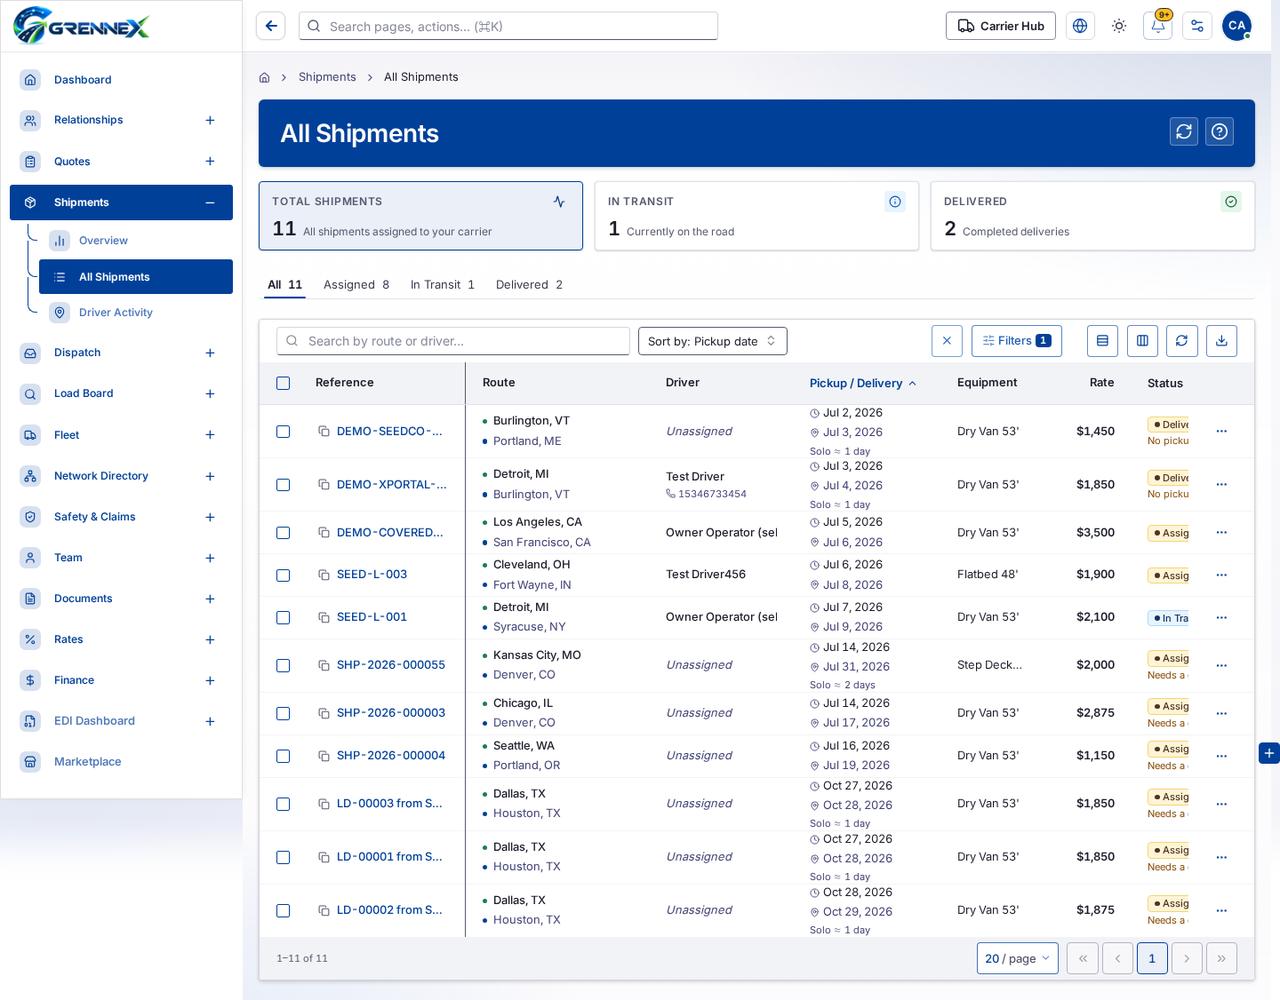
Task: Open row actions for SEED-L-001
Action: tap(1221, 618)
